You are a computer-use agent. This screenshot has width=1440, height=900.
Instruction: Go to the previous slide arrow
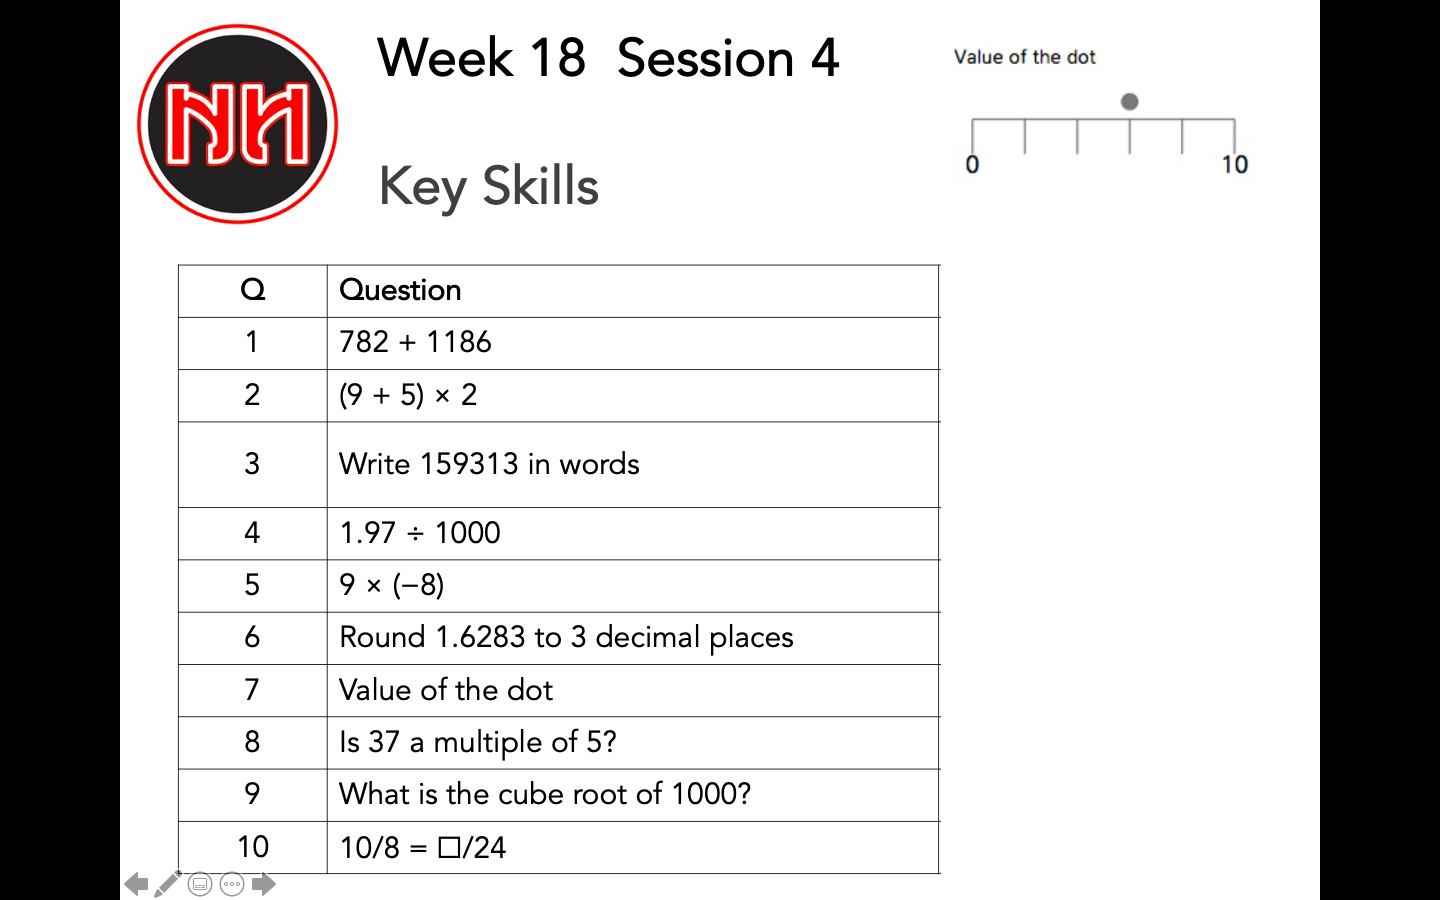(x=136, y=884)
